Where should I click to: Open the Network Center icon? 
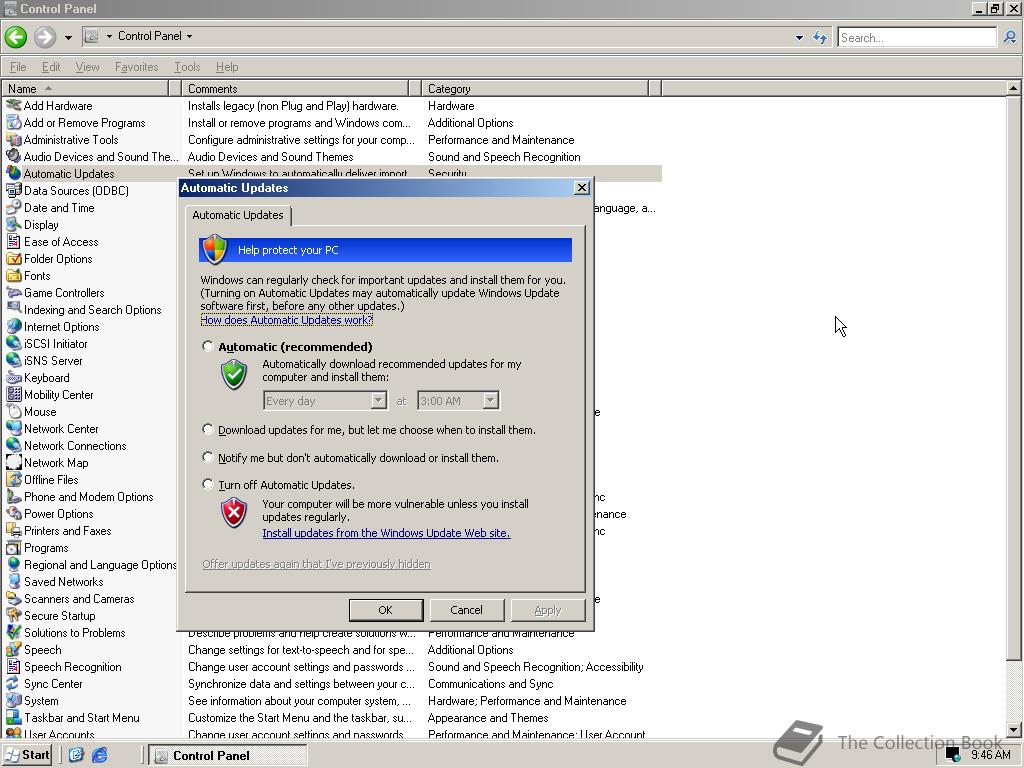[14, 428]
